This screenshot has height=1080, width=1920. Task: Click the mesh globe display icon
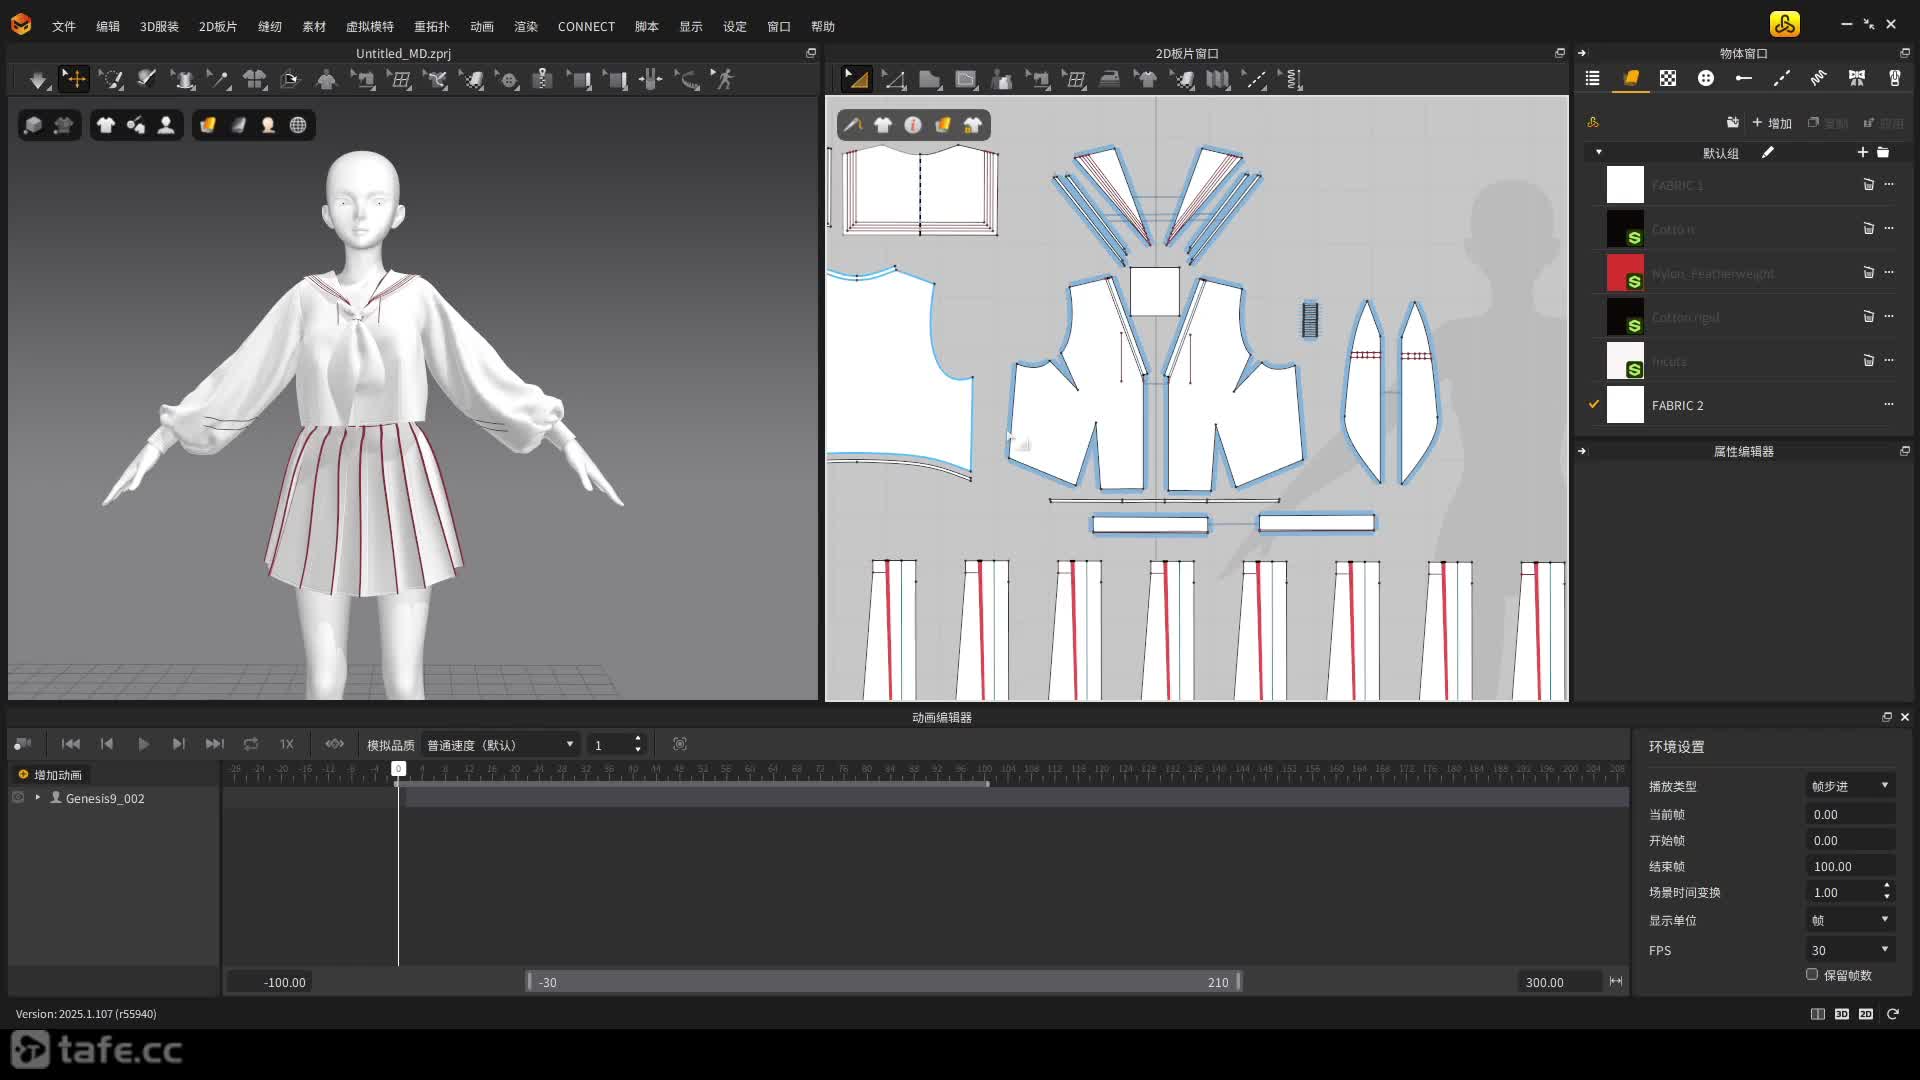298,125
